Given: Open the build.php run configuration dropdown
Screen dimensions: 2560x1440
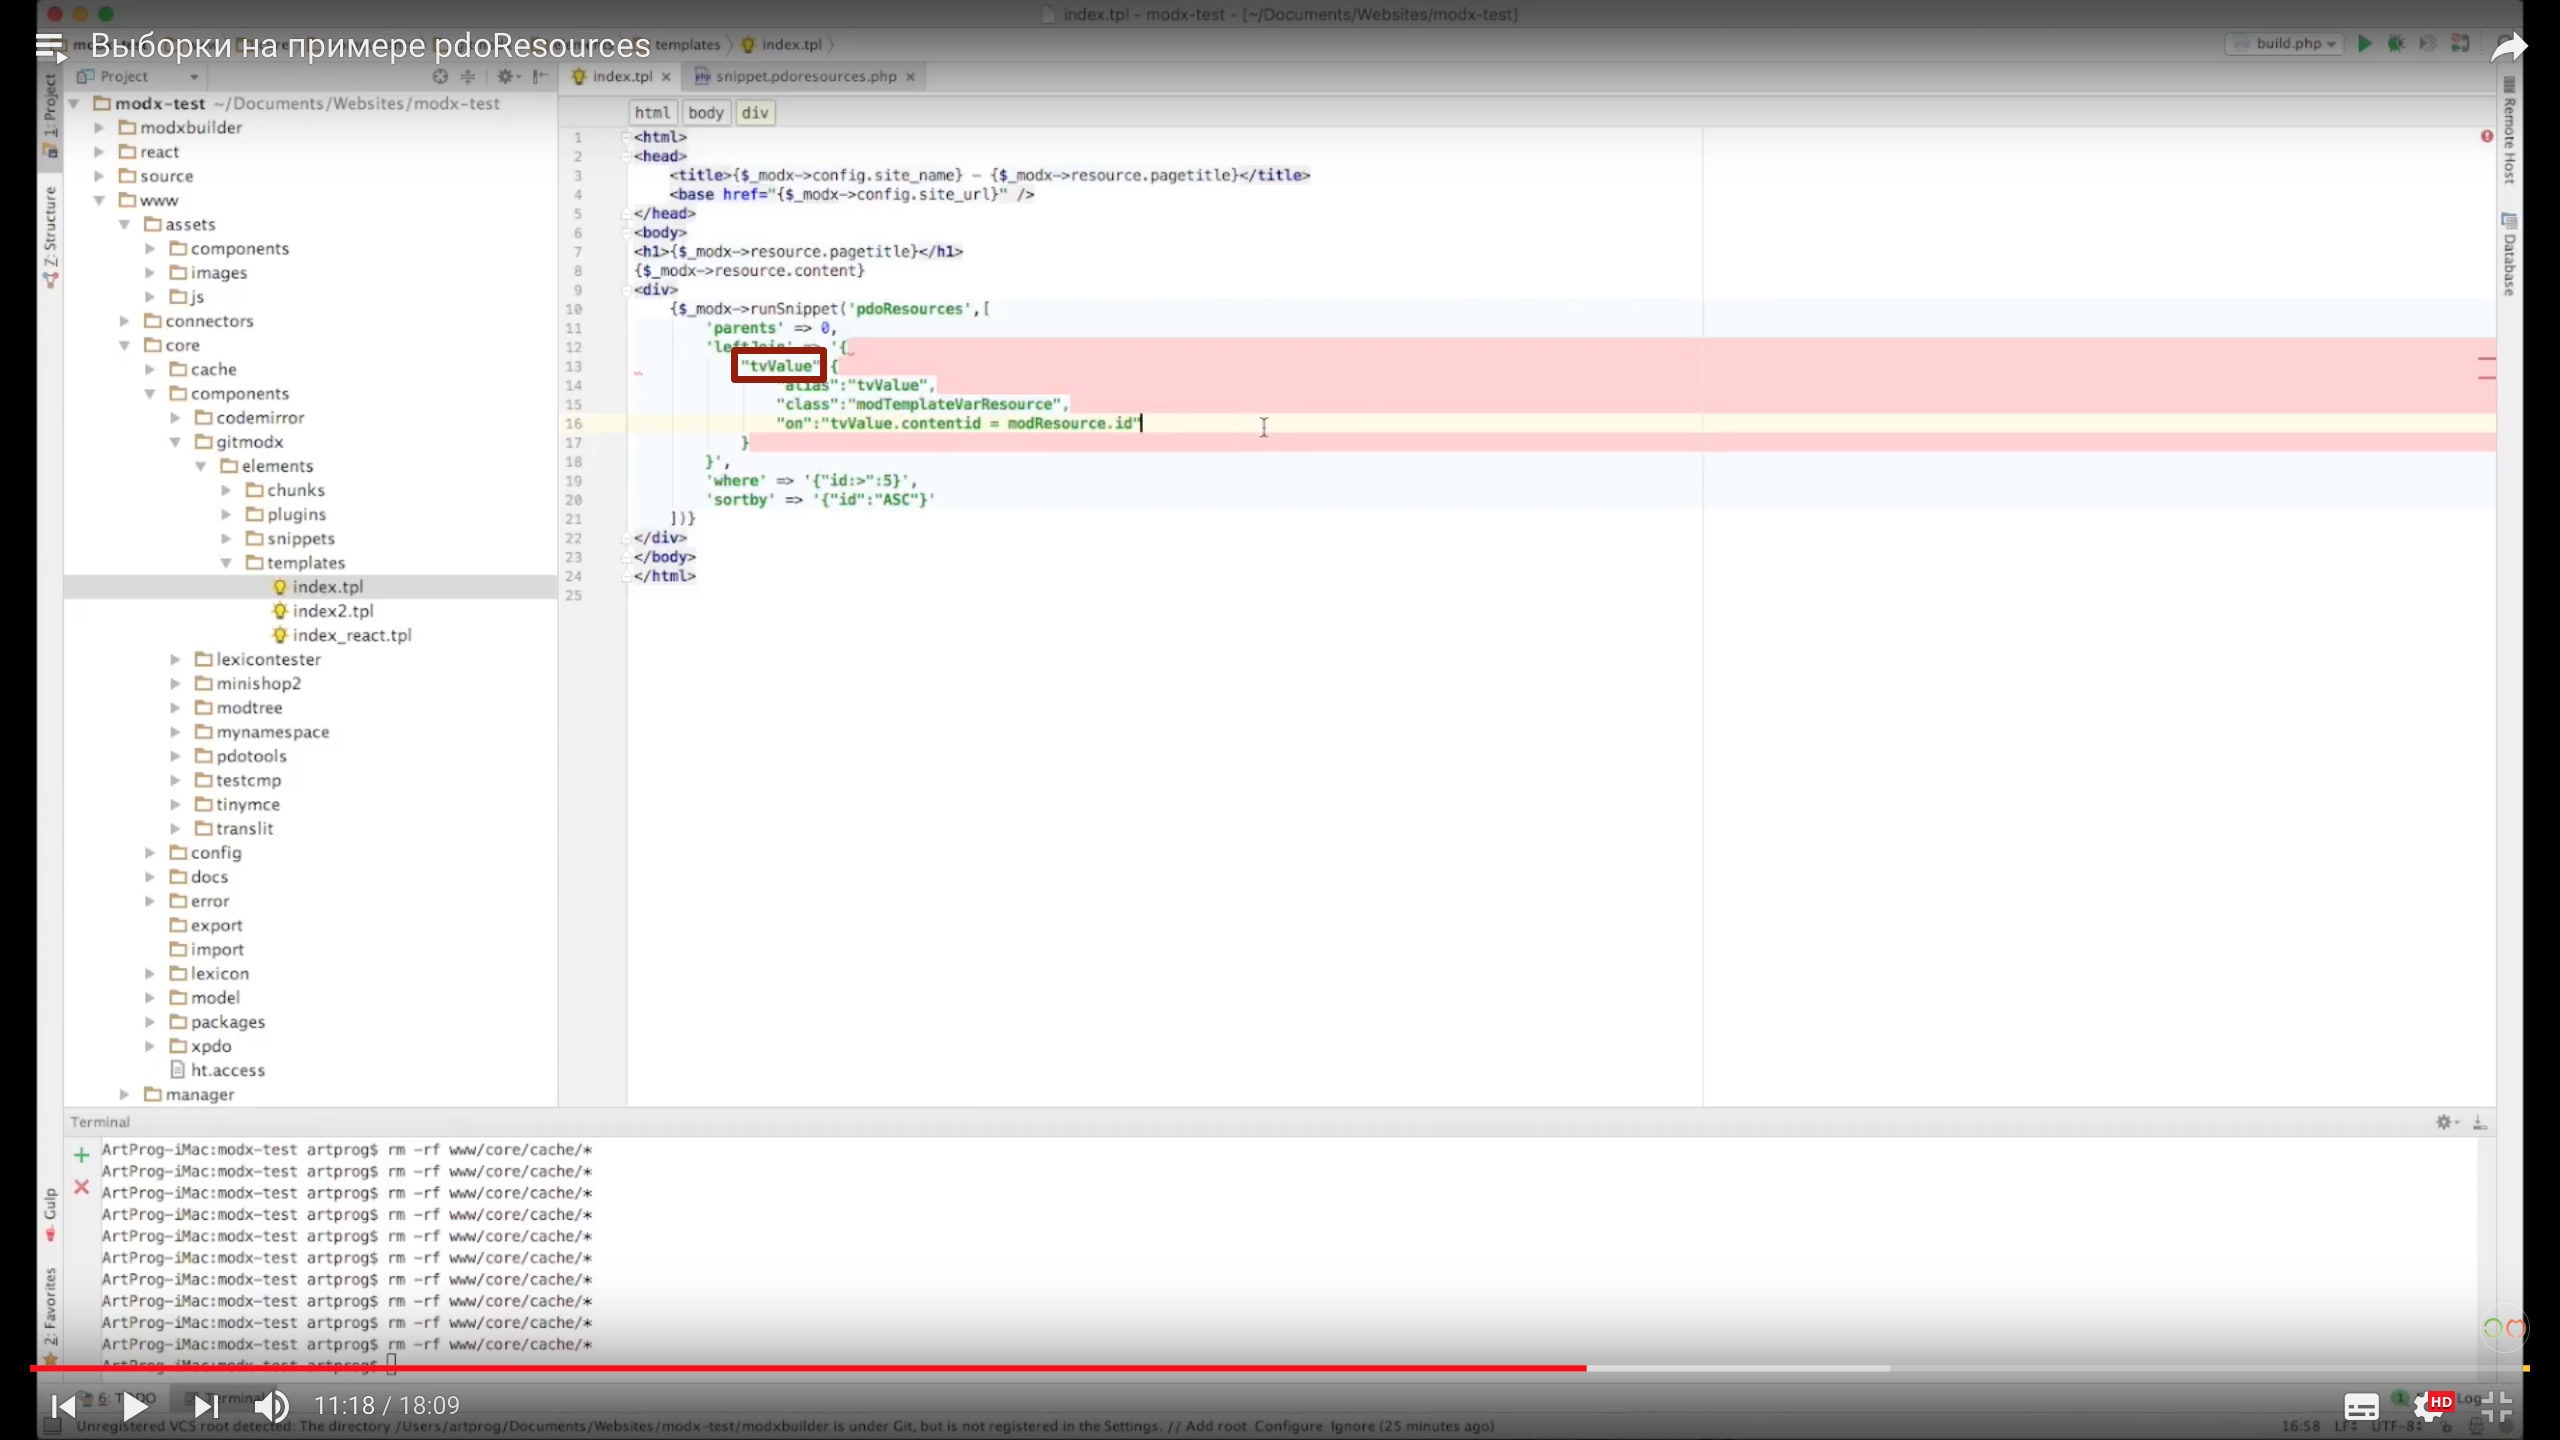Looking at the screenshot, I should [2286, 44].
